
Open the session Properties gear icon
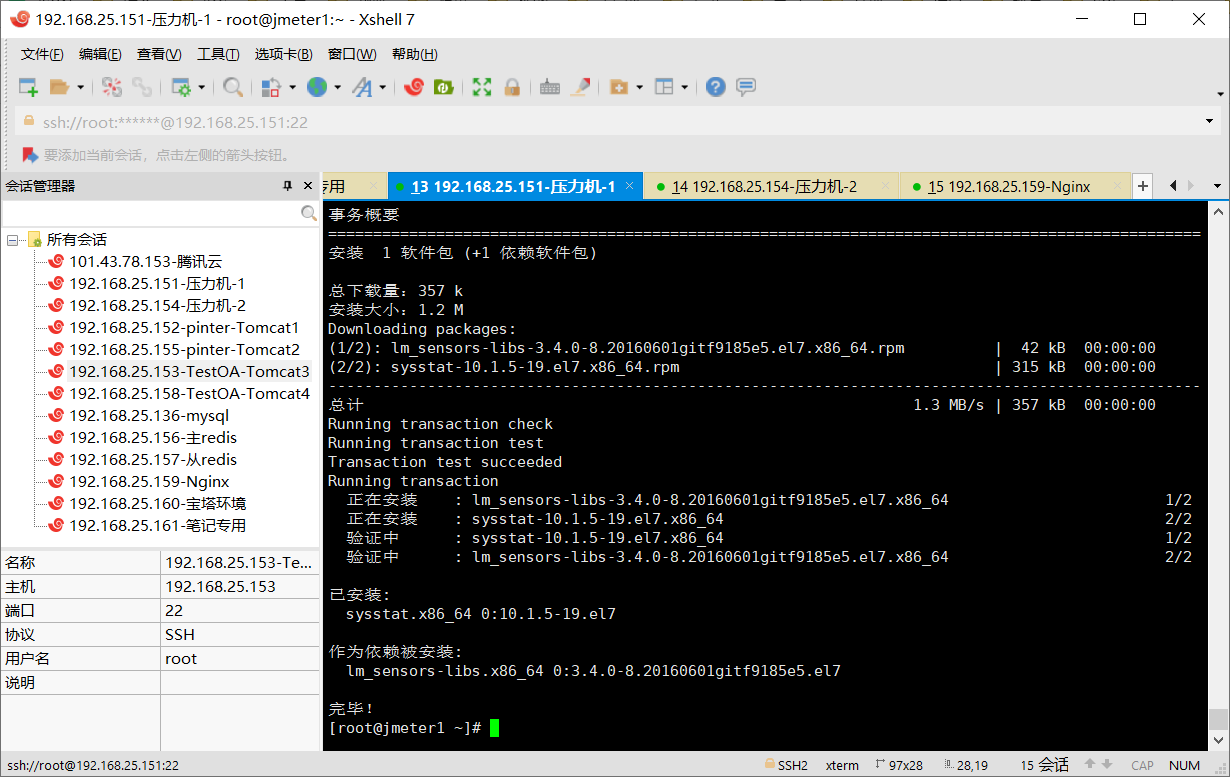[x=181, y=87]
